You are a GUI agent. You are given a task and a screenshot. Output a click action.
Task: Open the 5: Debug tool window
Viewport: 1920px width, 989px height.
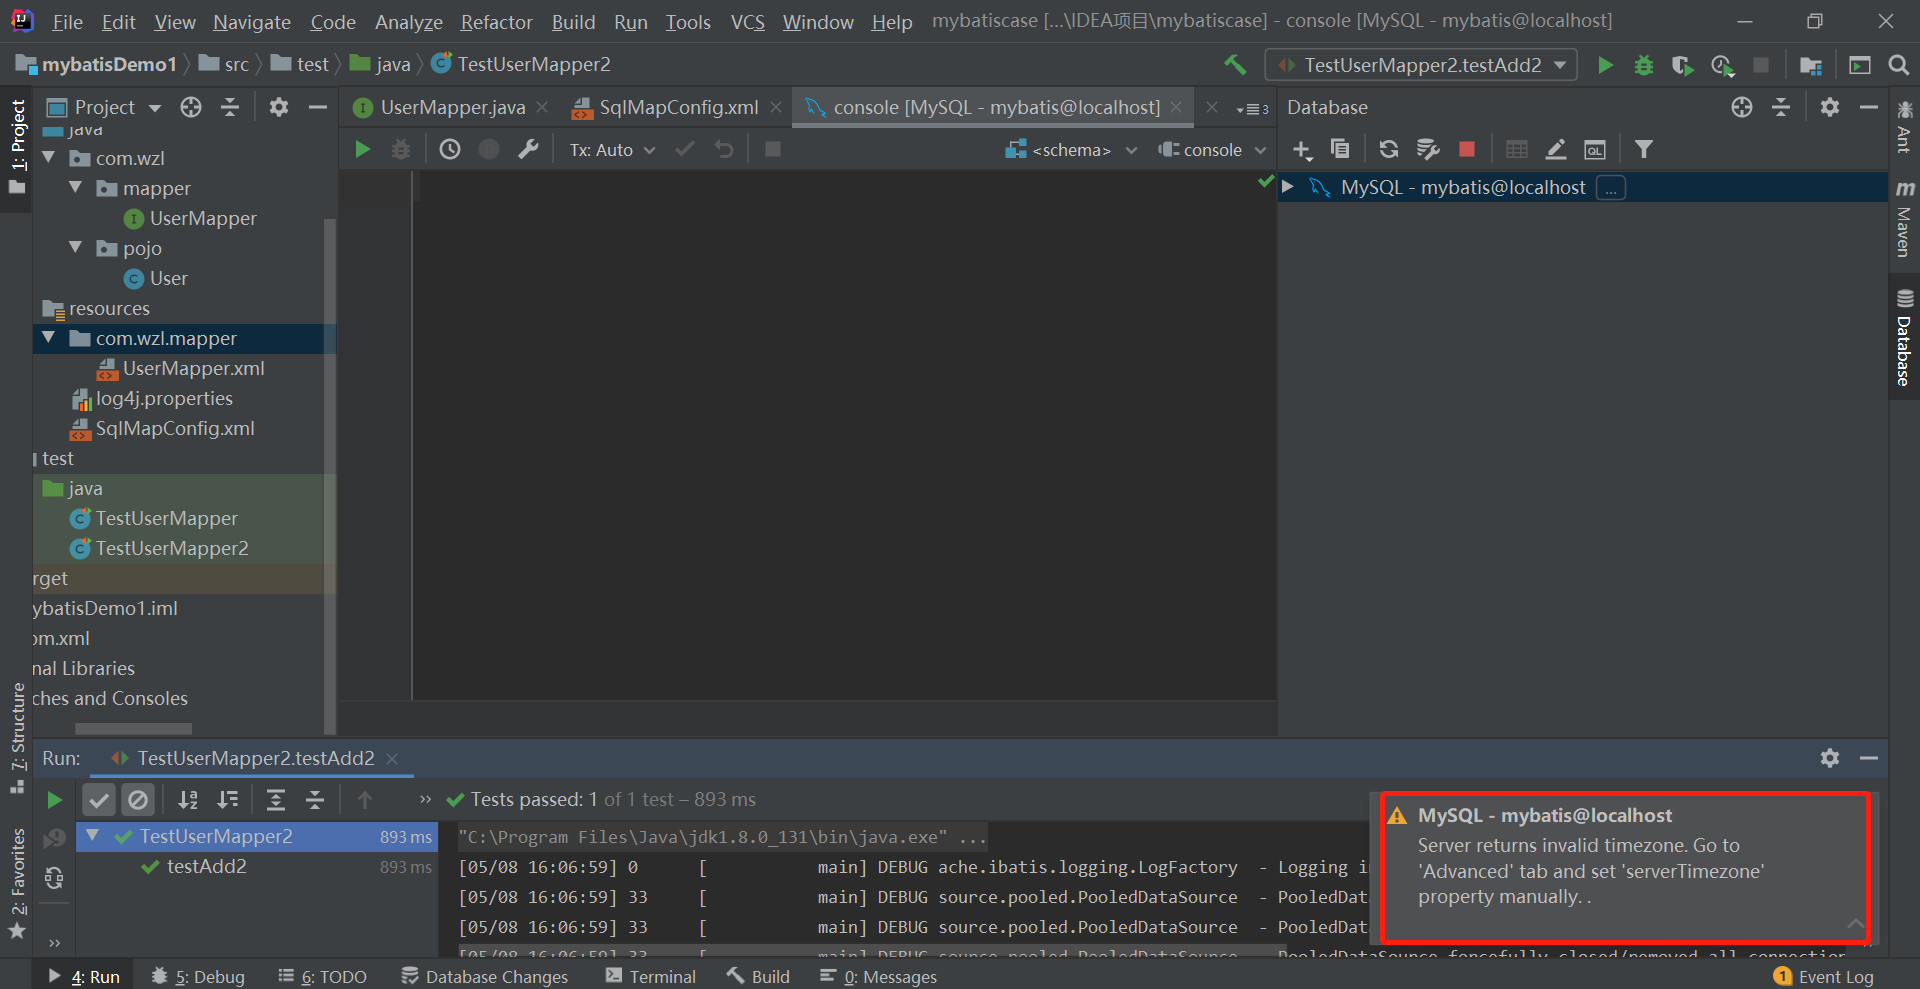[198, 976]
